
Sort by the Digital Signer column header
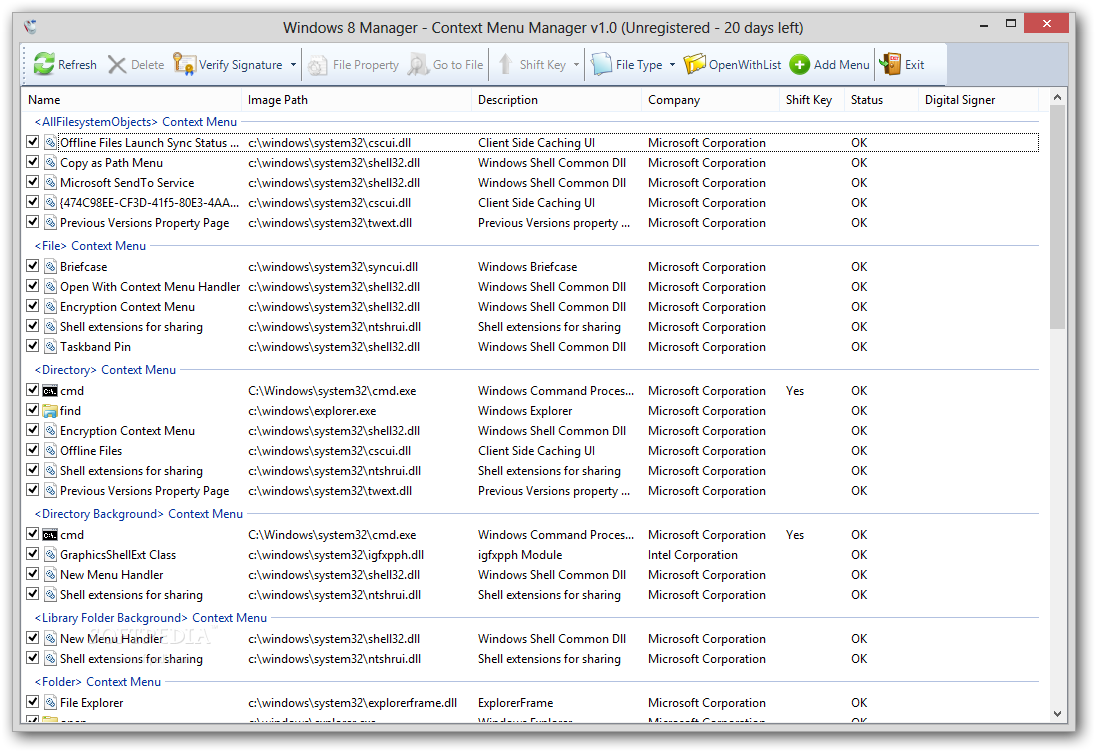click(979, 100)
